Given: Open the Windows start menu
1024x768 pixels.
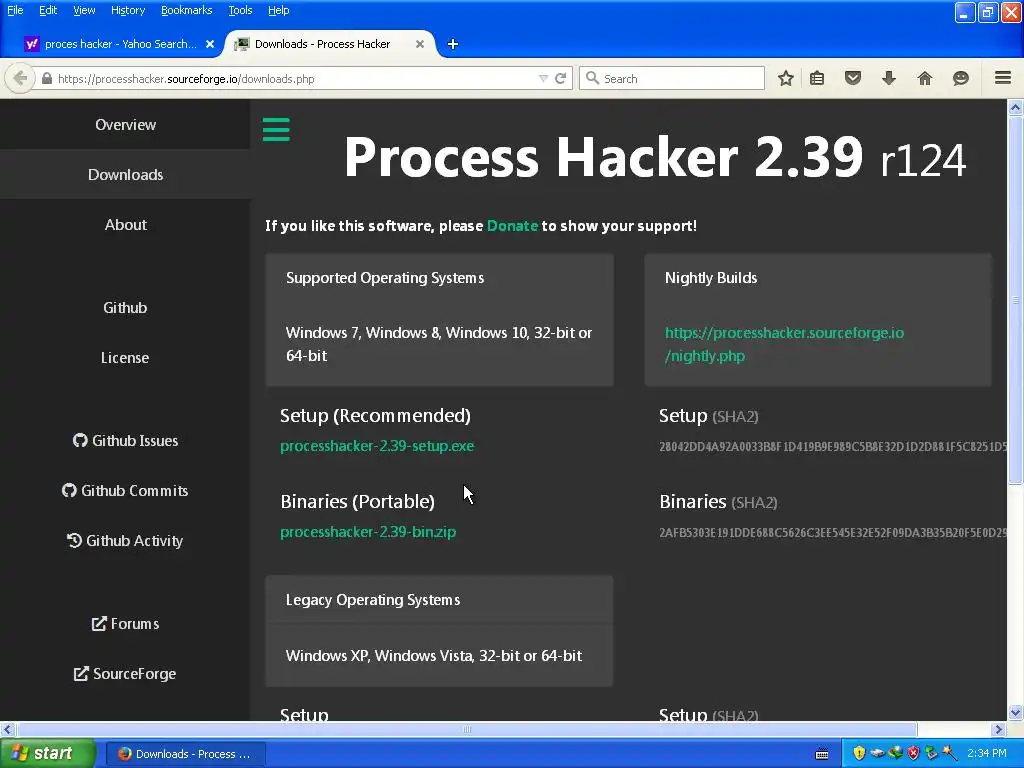Looking at the screenshot, I should 48,754.
